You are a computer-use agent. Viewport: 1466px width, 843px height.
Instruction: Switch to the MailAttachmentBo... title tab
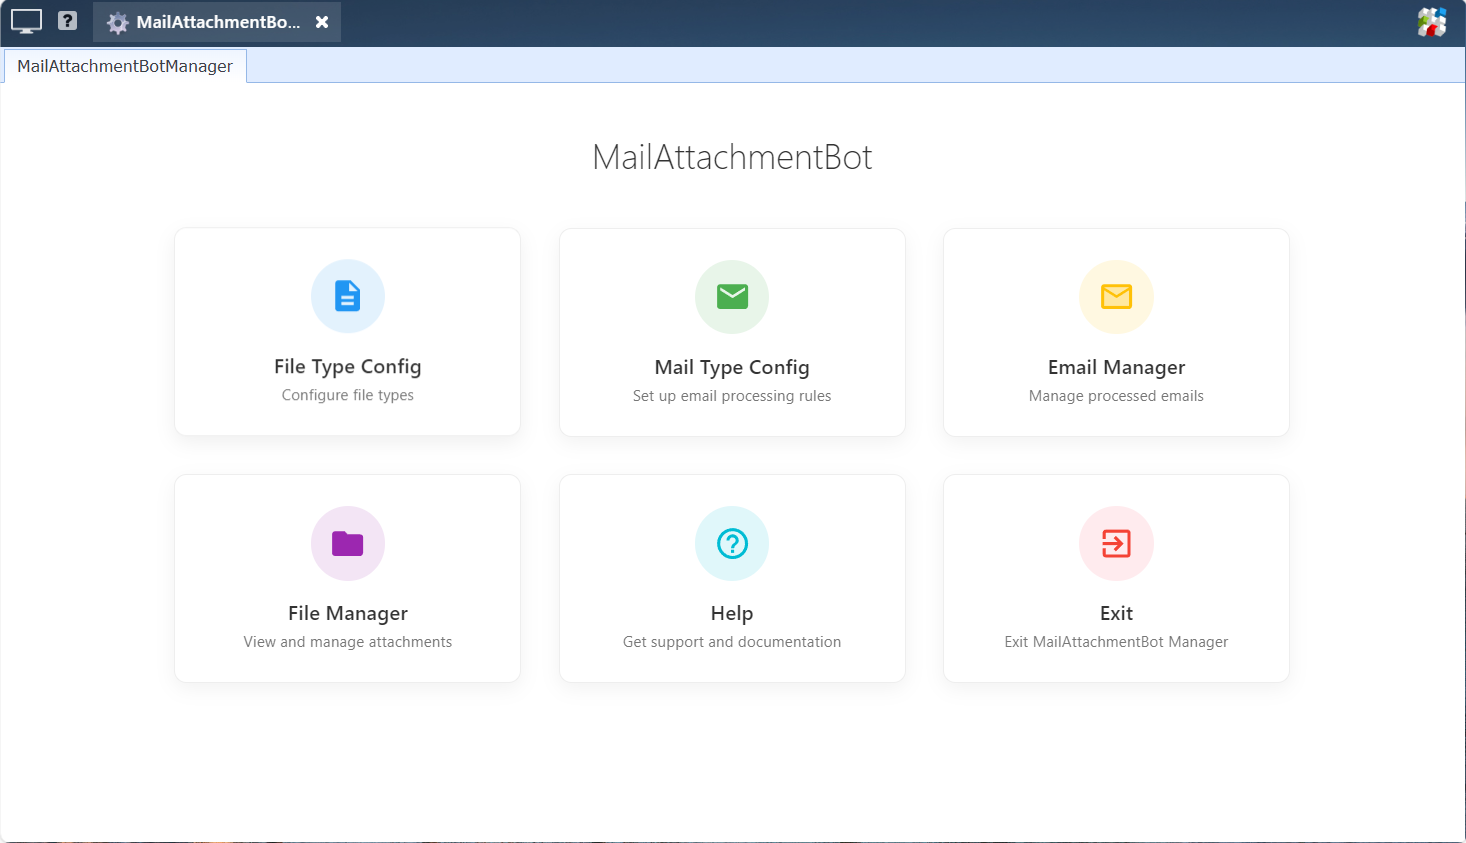tap(218, 22)
